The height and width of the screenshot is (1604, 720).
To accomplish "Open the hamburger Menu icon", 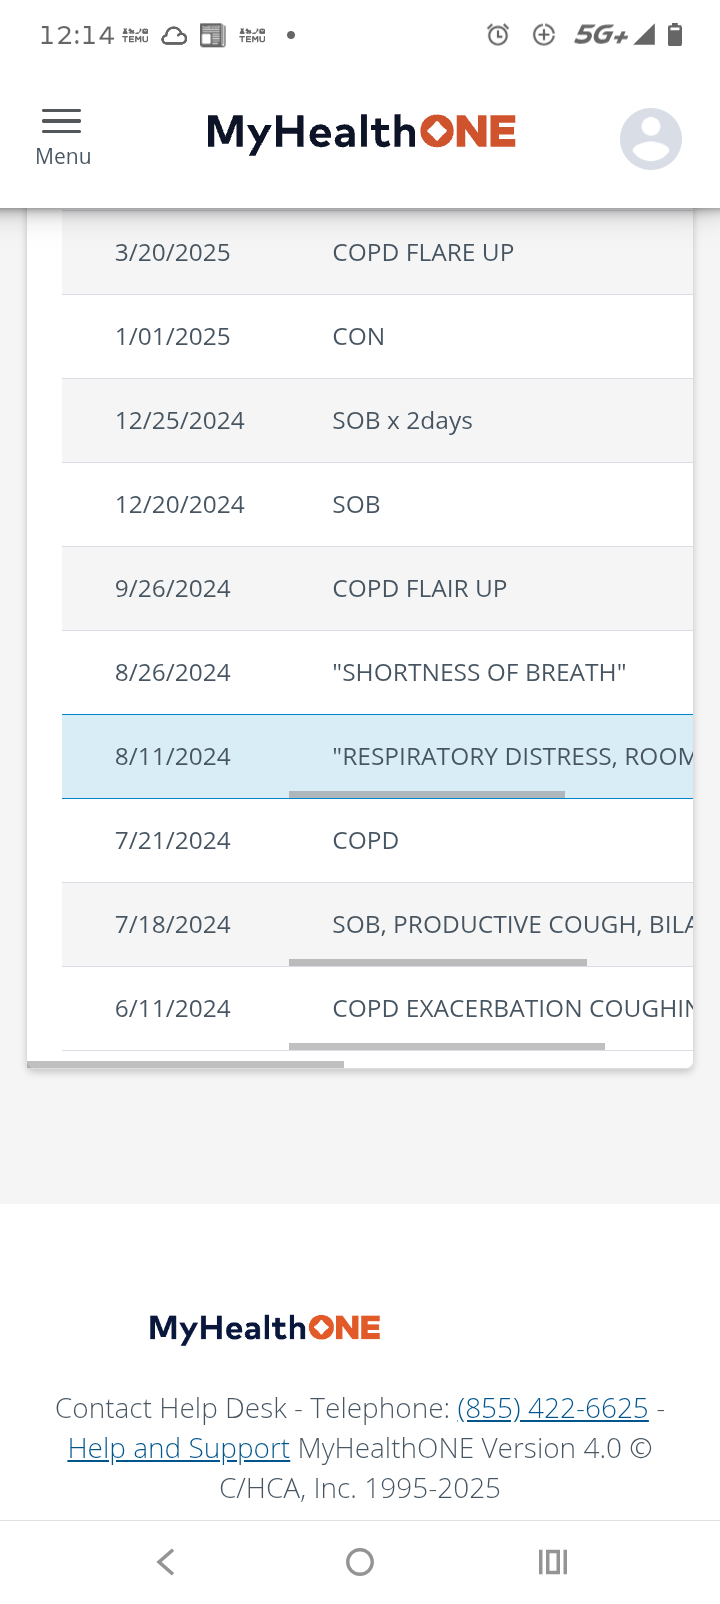I will tap(62, 136).
